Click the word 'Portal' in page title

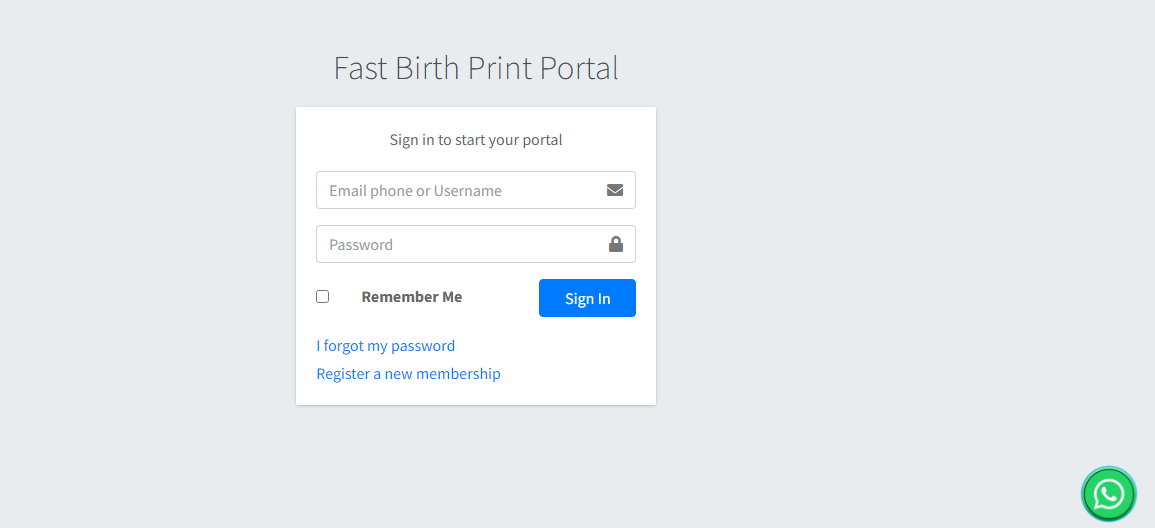tap(579, 68)
